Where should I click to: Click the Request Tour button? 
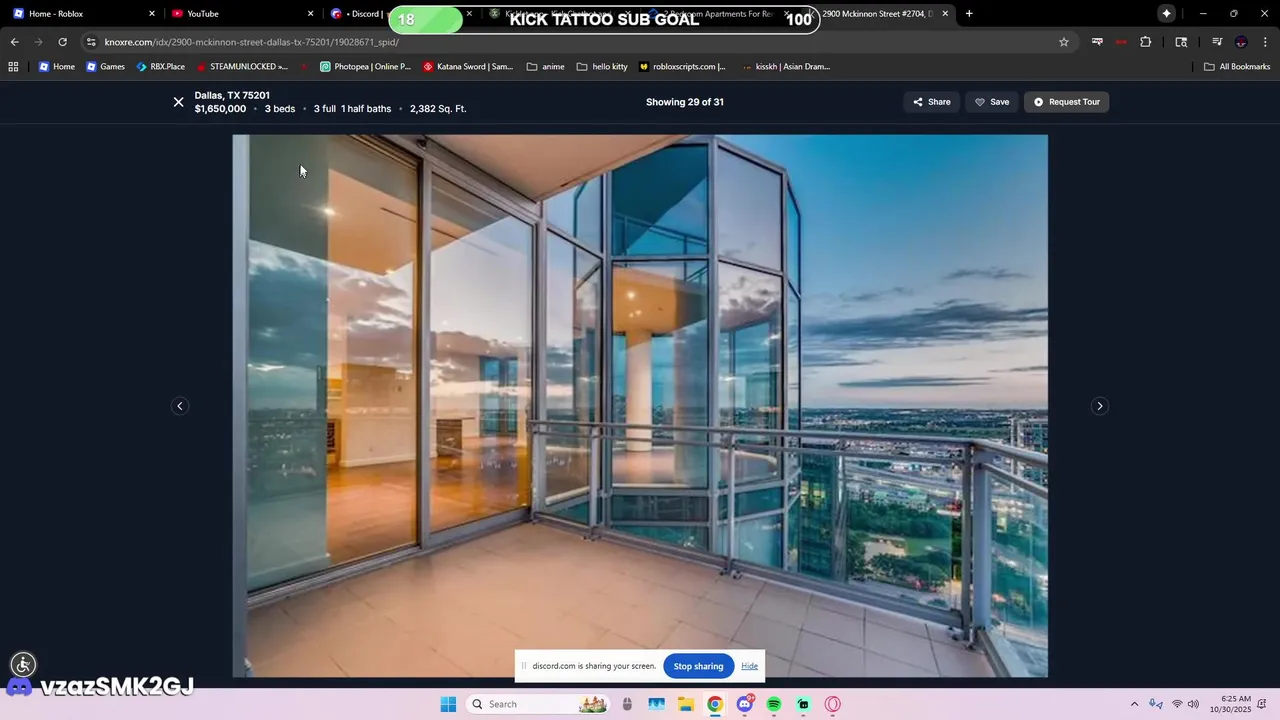click(x=1066, y=102)
